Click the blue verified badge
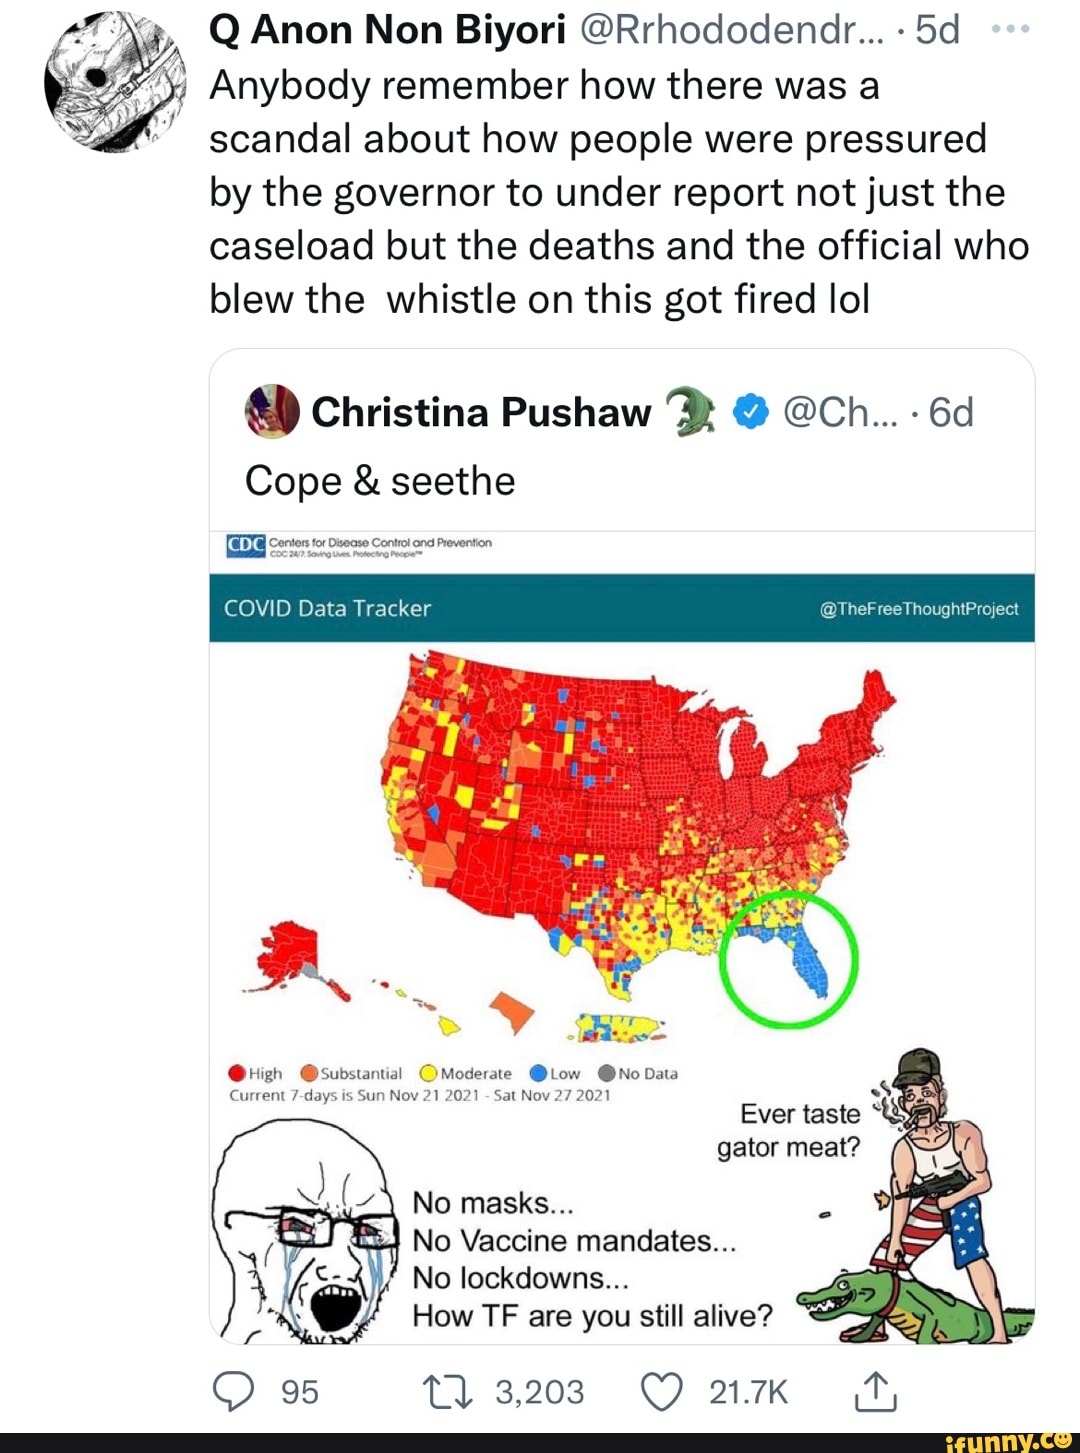This screenshot has width=1080, height=1453. coord(750,411)
